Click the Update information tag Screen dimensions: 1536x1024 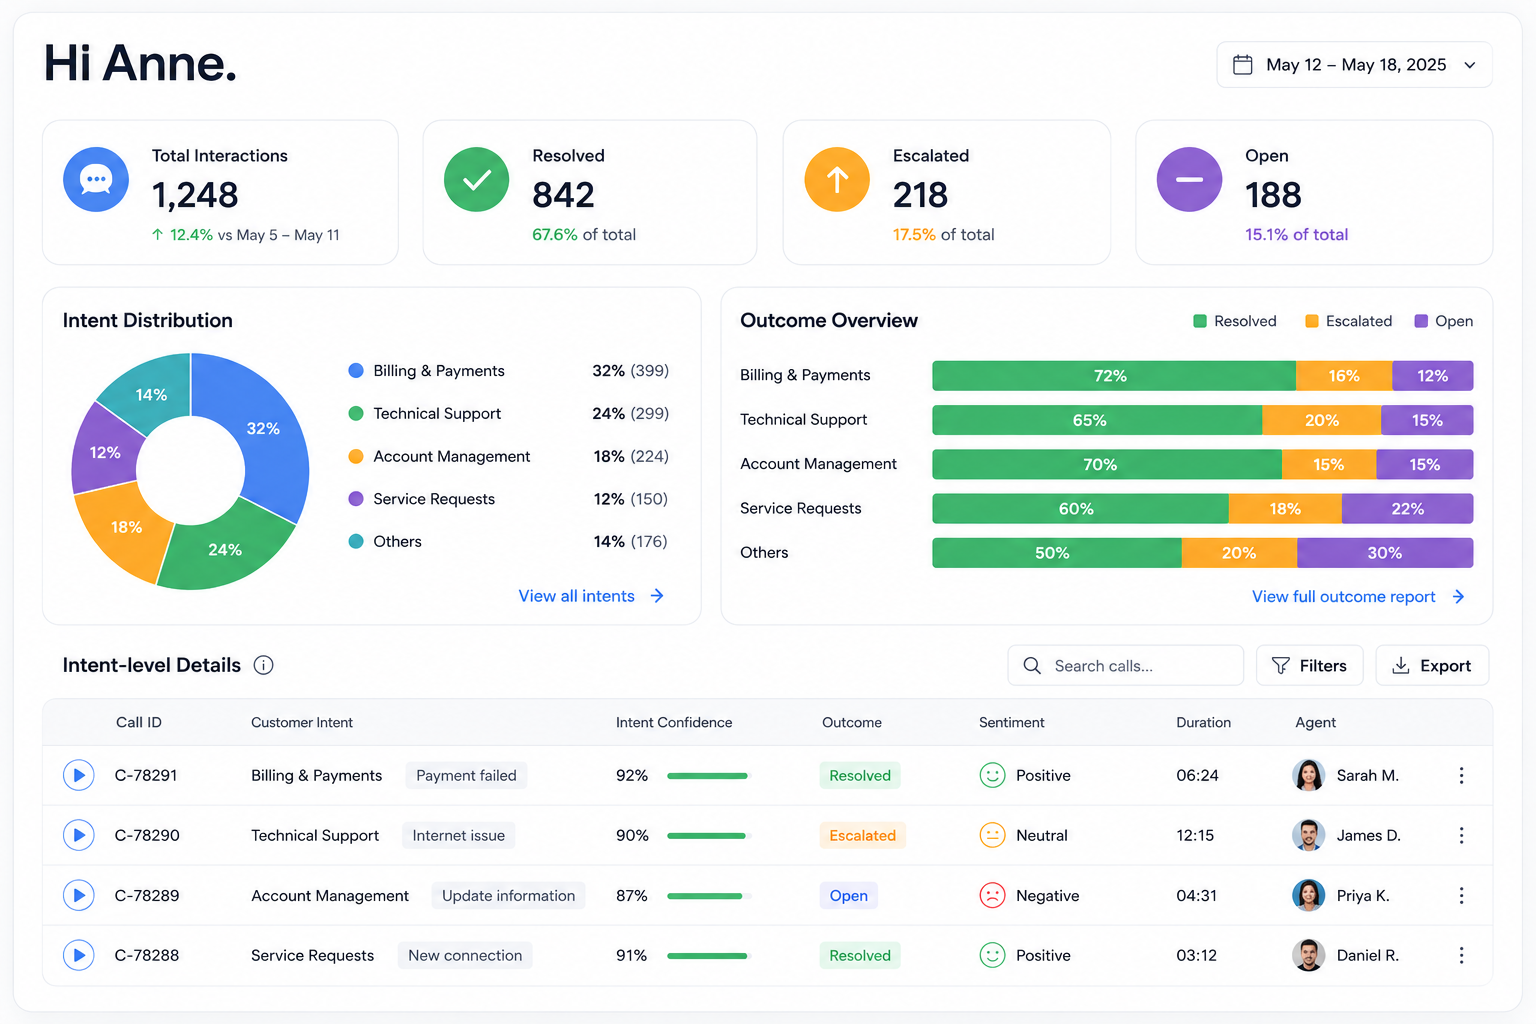pos(508,896)
